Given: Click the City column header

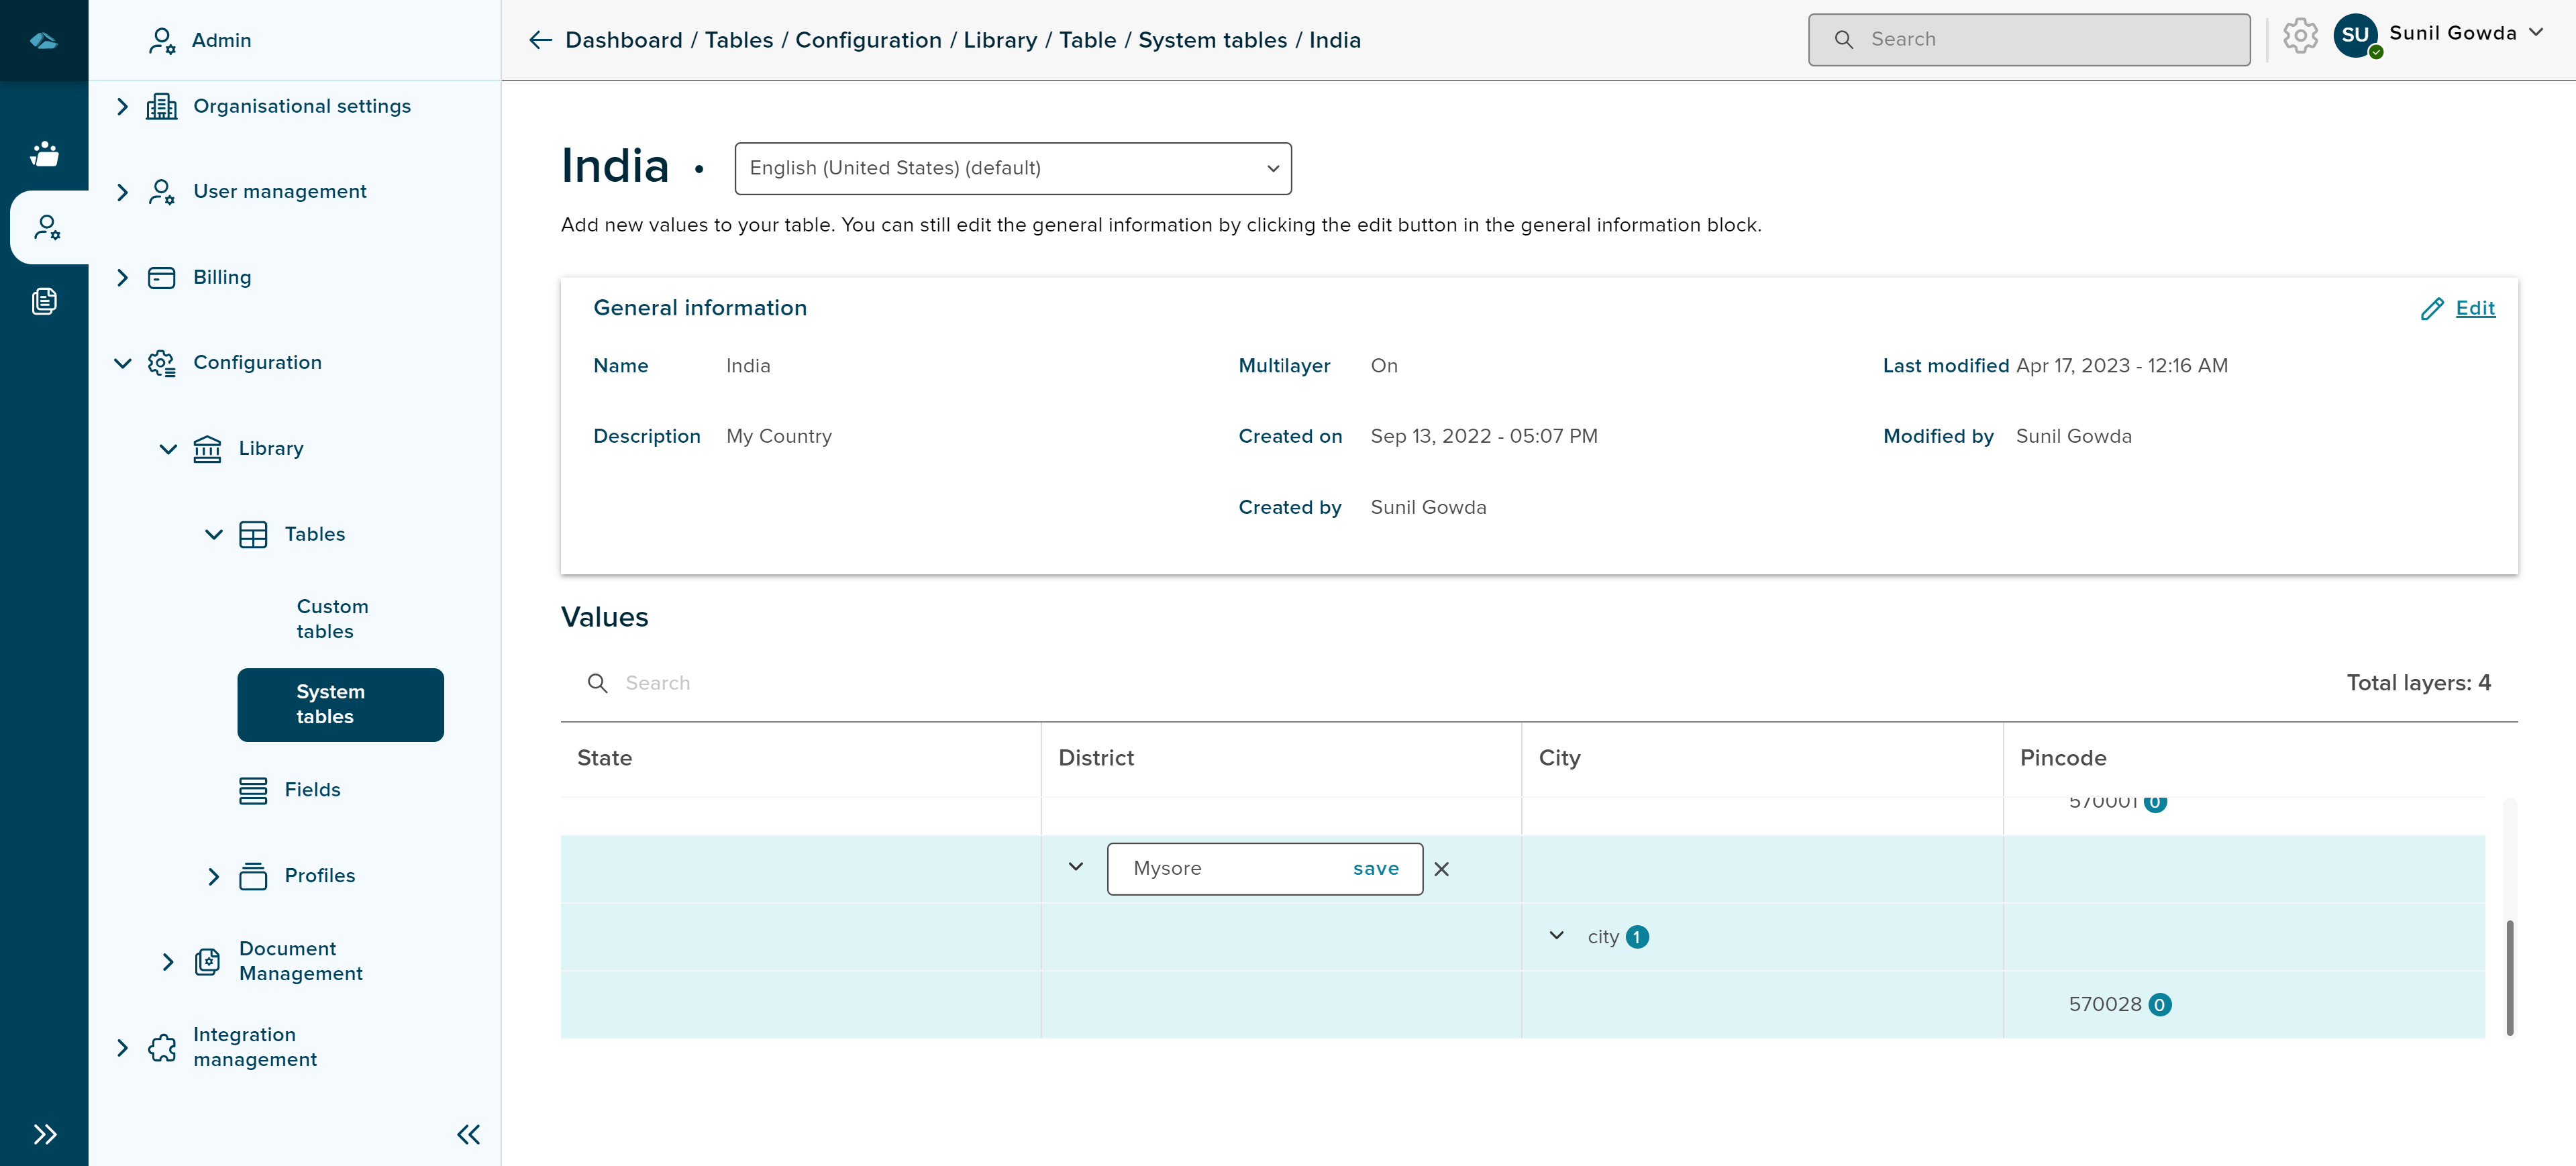Looking at the screenshot, I should coord(1559,758).
